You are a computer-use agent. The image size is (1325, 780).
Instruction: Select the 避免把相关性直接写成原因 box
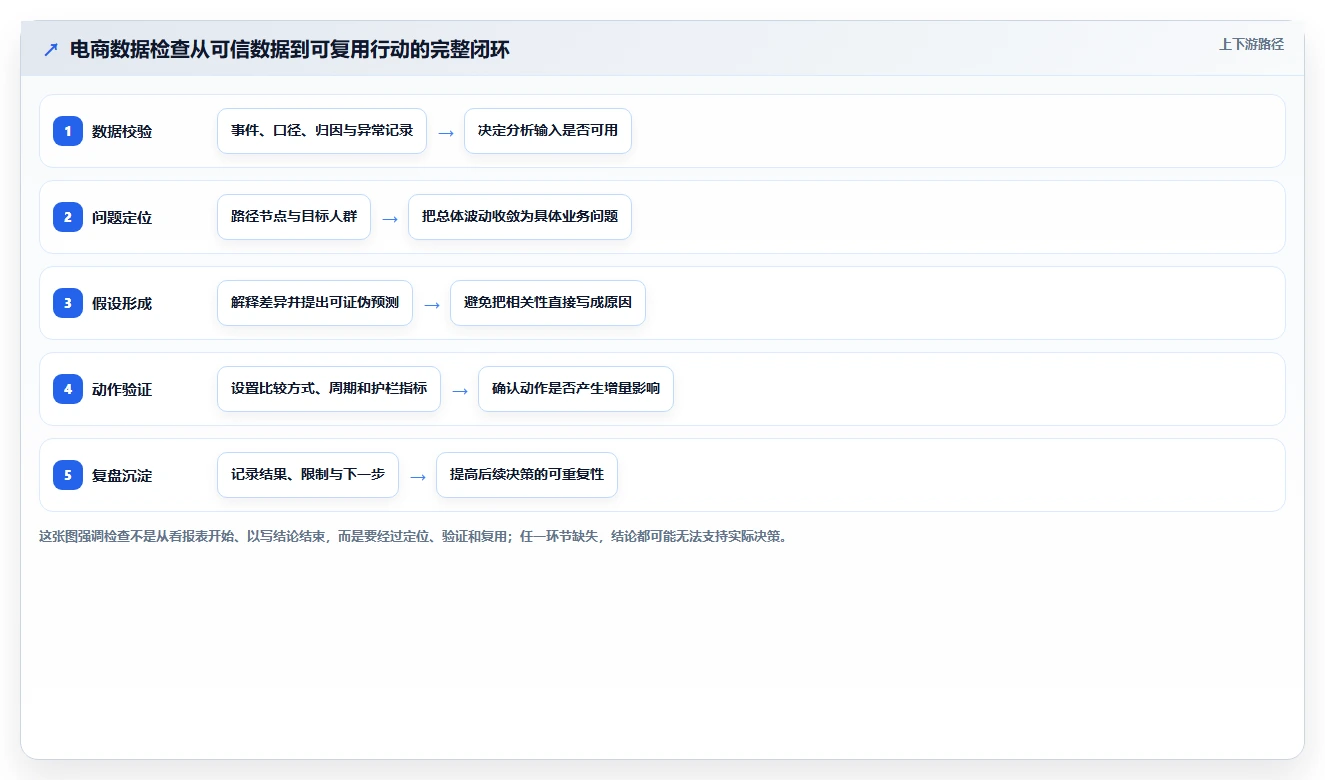tap(548, 303)
